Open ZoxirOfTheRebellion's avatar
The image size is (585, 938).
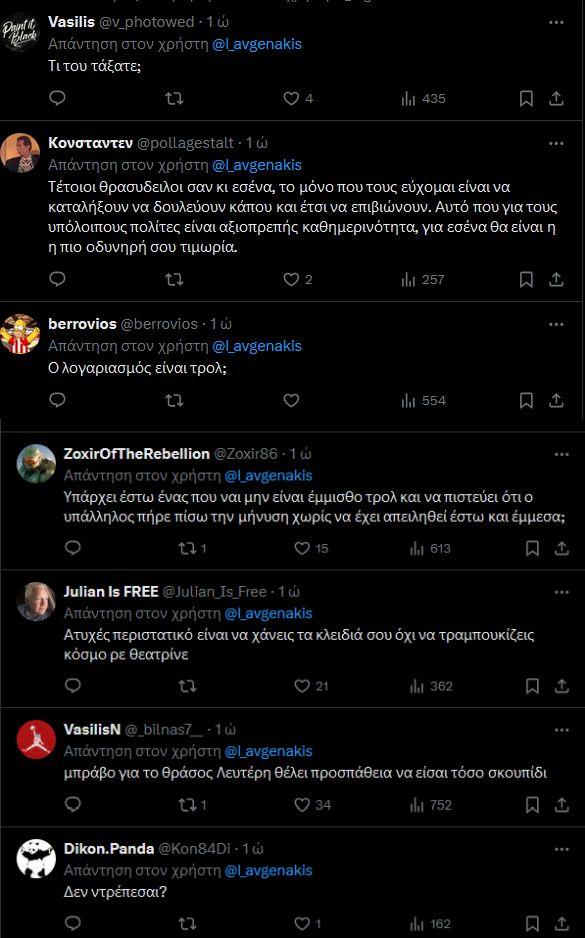(x=36, y=464)
